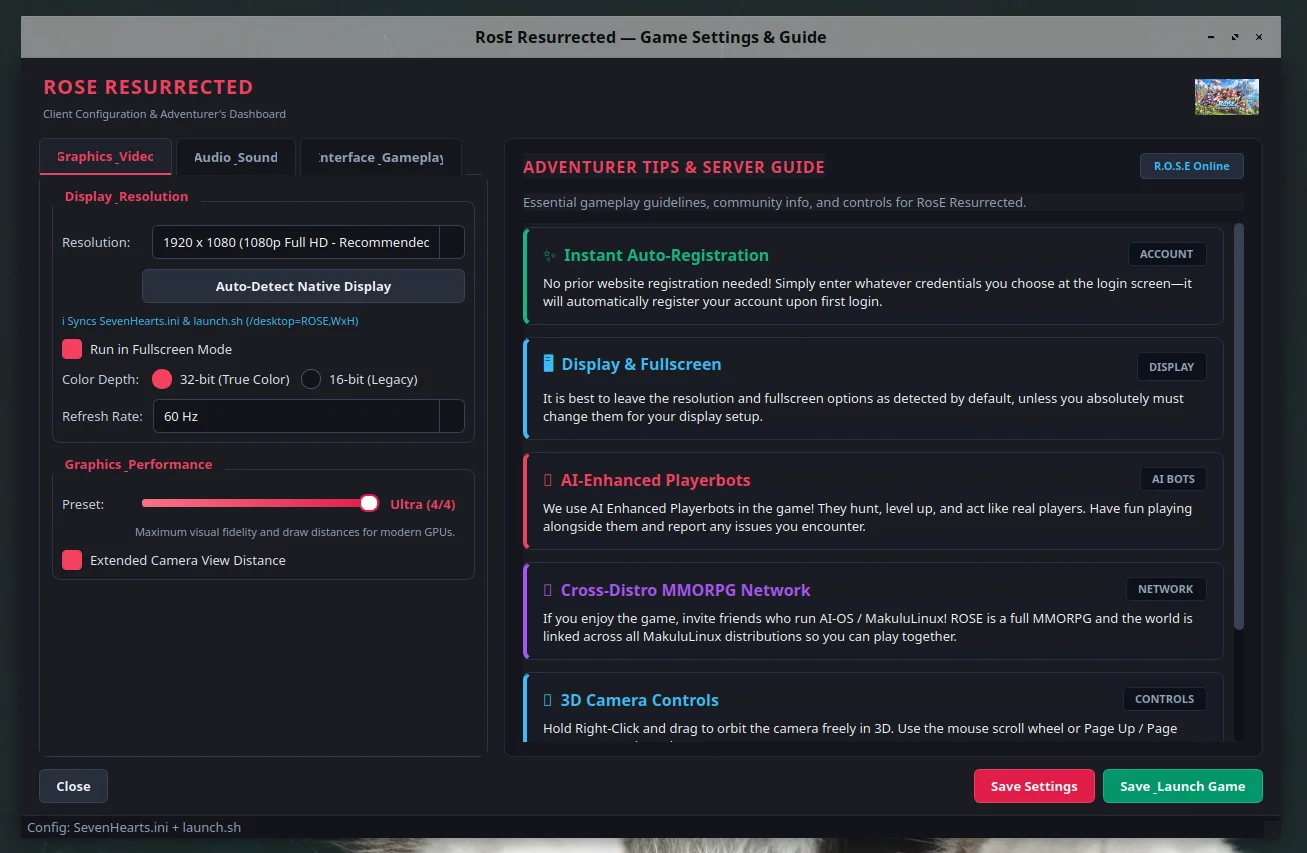The image size is (1307, 853).
Task: Open the Resolution dropdown
Action: [x=308, y=242]
